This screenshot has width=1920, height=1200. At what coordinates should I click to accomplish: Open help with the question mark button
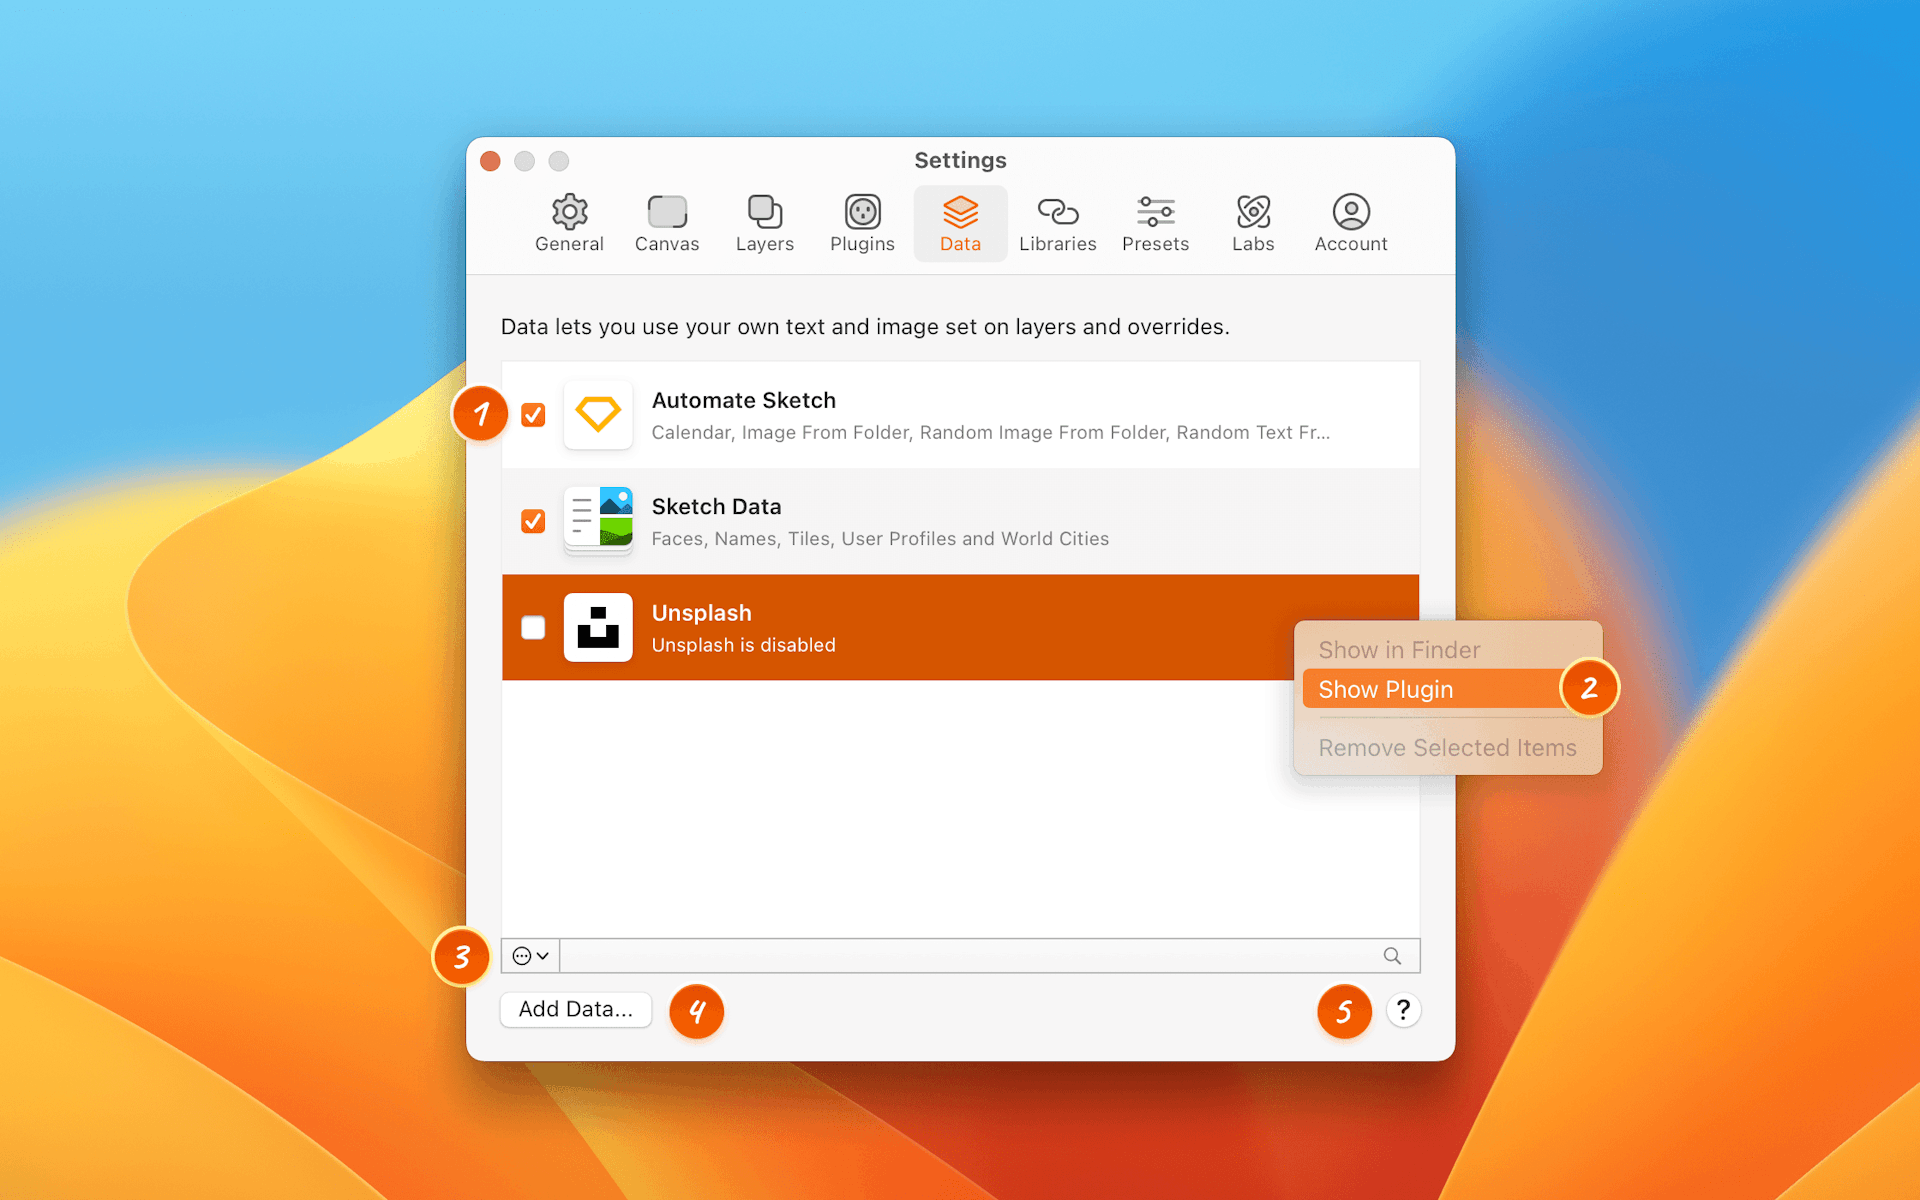pyautogui.click(x=1403, y=1010)
